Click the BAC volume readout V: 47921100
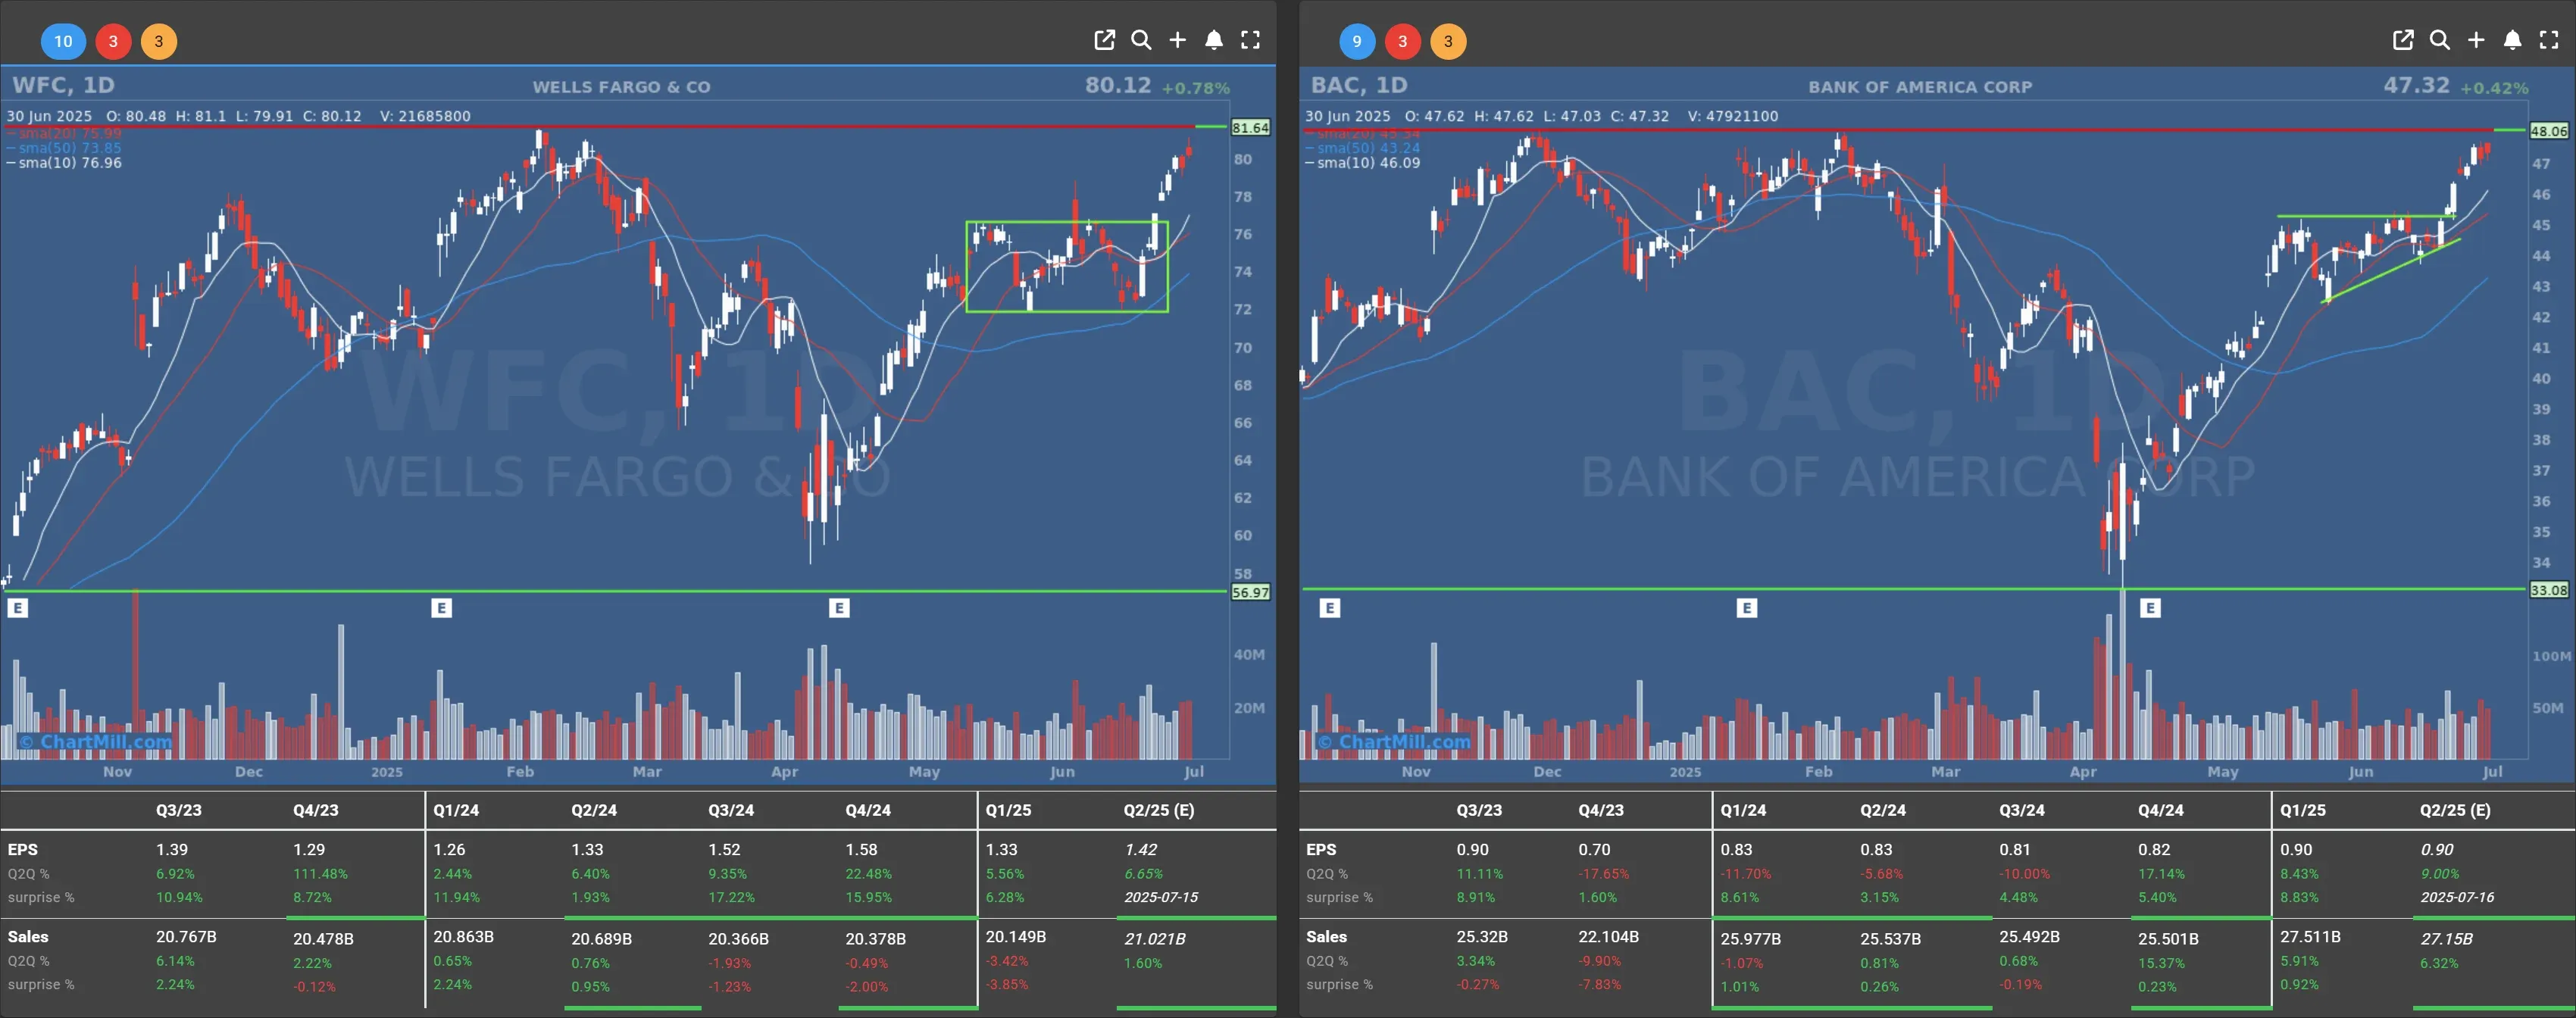This screenshot has width=2576, height=1018. pyautogui.click(x=1733, y=116)
